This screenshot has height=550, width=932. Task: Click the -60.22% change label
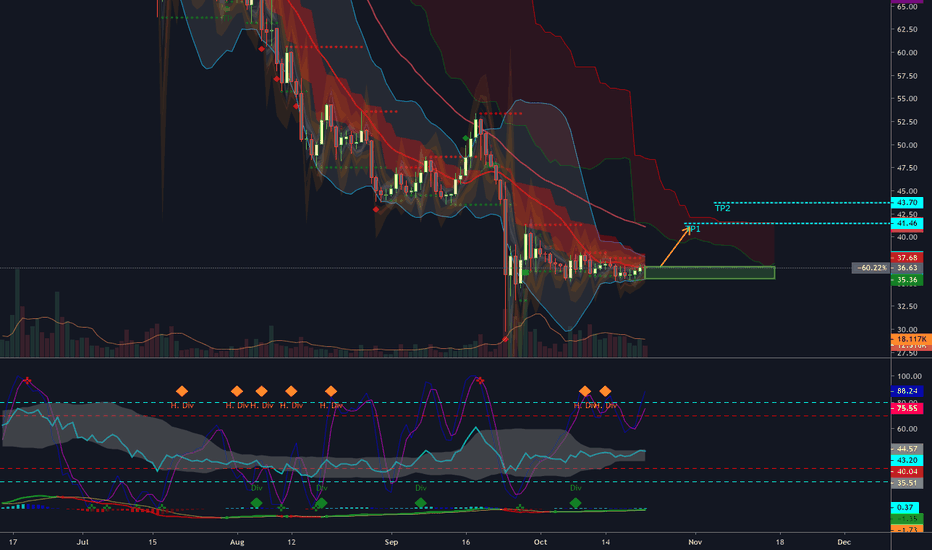(x=871, y=268)
